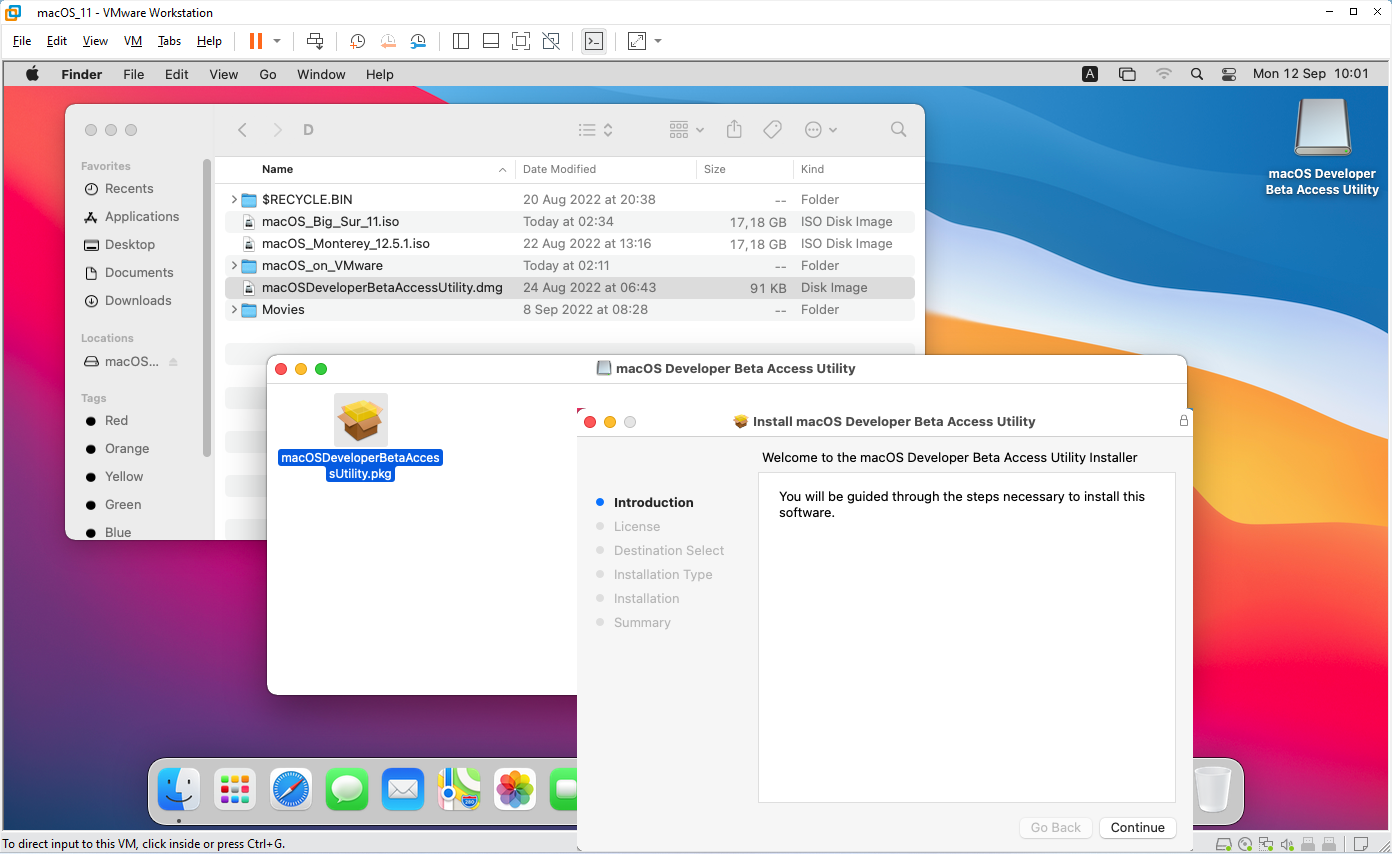
Task: Change Finder list view style selector
Action: [x=596, y=130]
